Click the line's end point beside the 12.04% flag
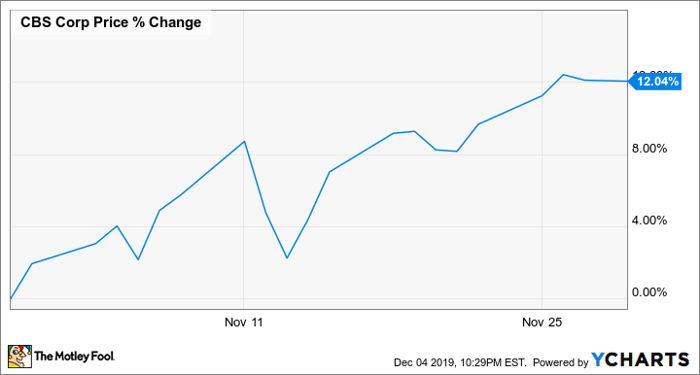Screen dimensions: 700x375 pyautogui.click(x=626, y=81)
